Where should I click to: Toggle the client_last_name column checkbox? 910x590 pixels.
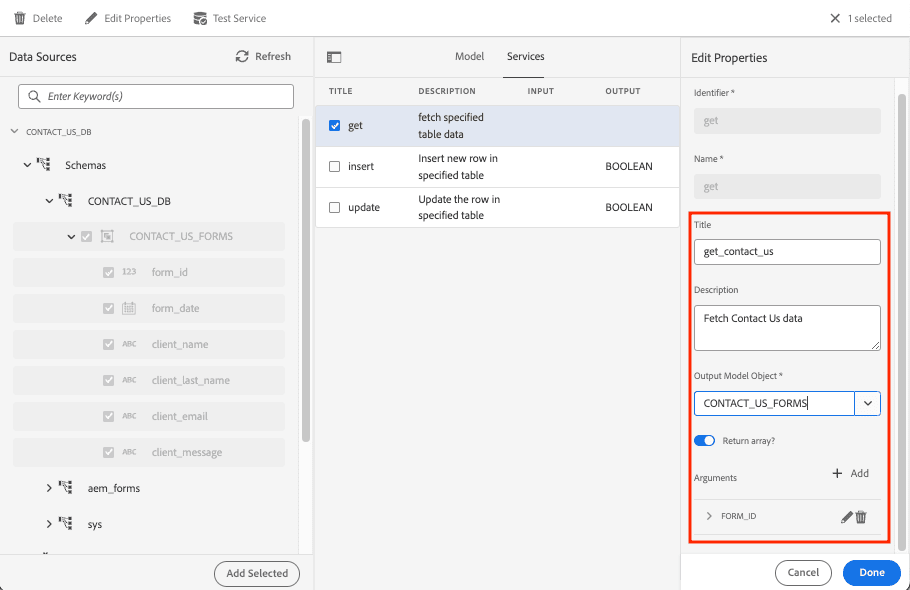point(109,380)
